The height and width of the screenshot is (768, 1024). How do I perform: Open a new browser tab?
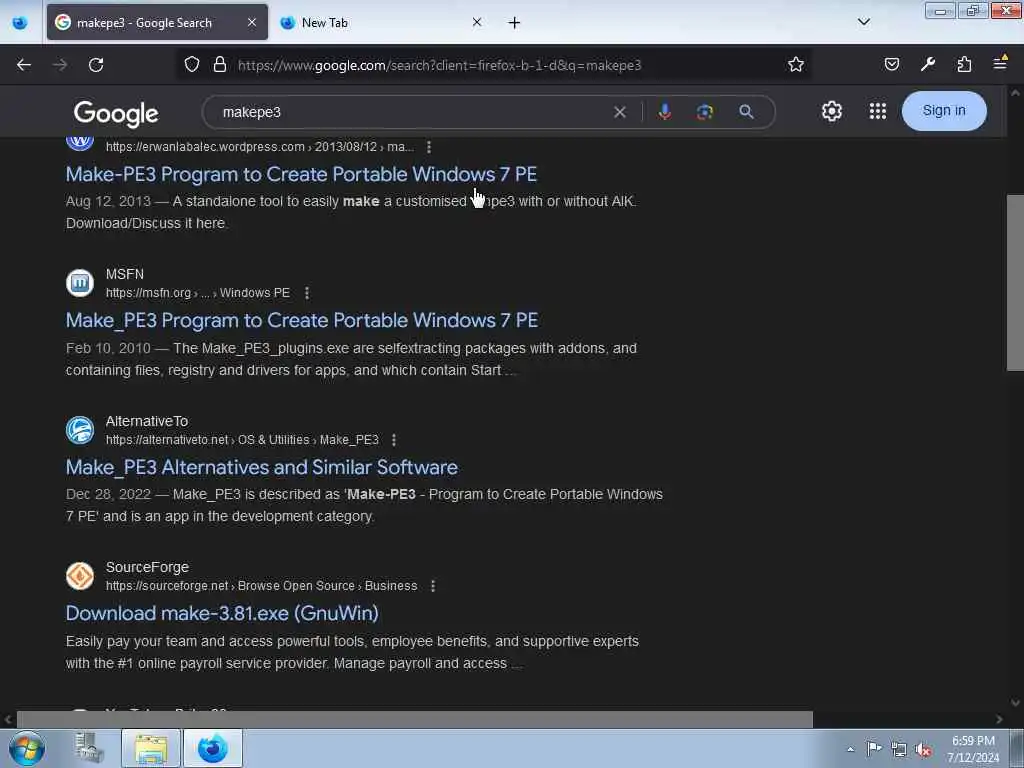click(x=515, y=23)
